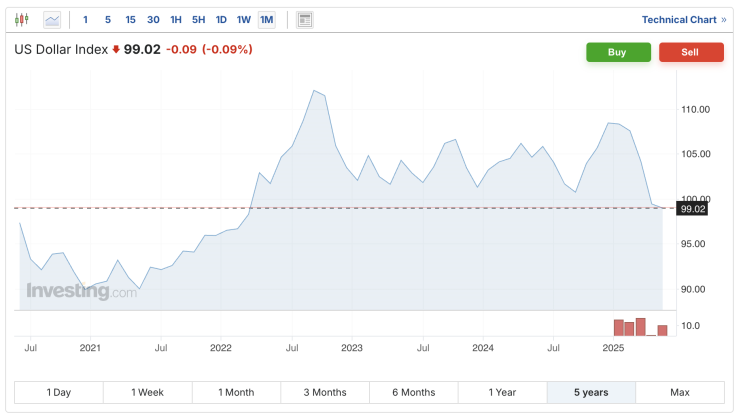Click the tallest red volume bar
The height and width of the screenshot is (418, 743).
(641, 327)
